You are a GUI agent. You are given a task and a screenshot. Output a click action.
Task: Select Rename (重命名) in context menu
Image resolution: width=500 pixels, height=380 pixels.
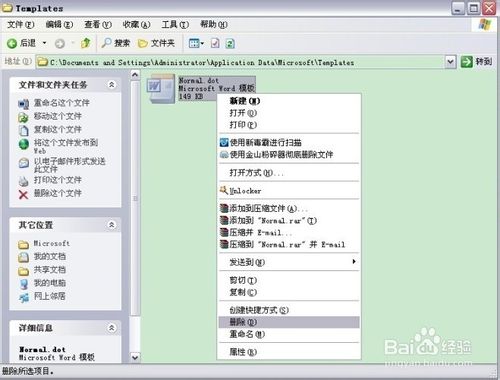pyautogui.click(x=289, y=334)
